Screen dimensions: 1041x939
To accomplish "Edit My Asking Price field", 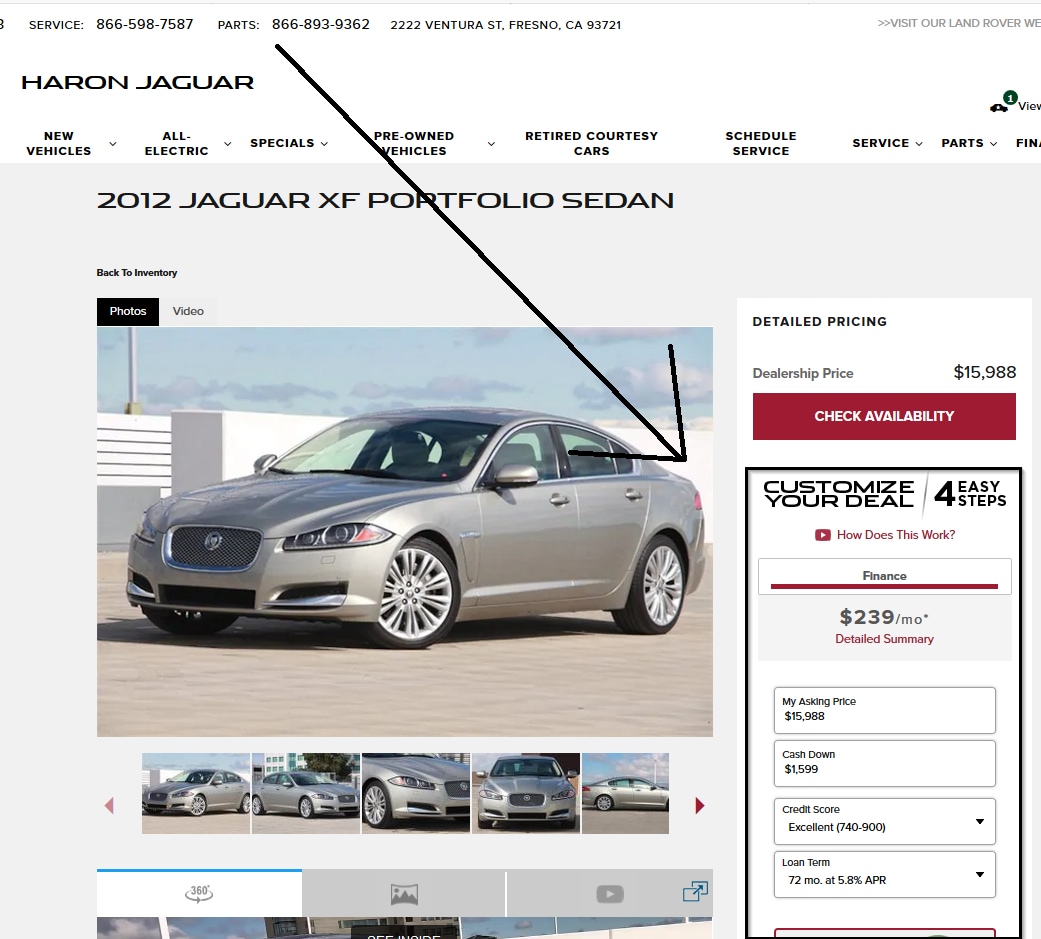I will (x=884, y=711).
